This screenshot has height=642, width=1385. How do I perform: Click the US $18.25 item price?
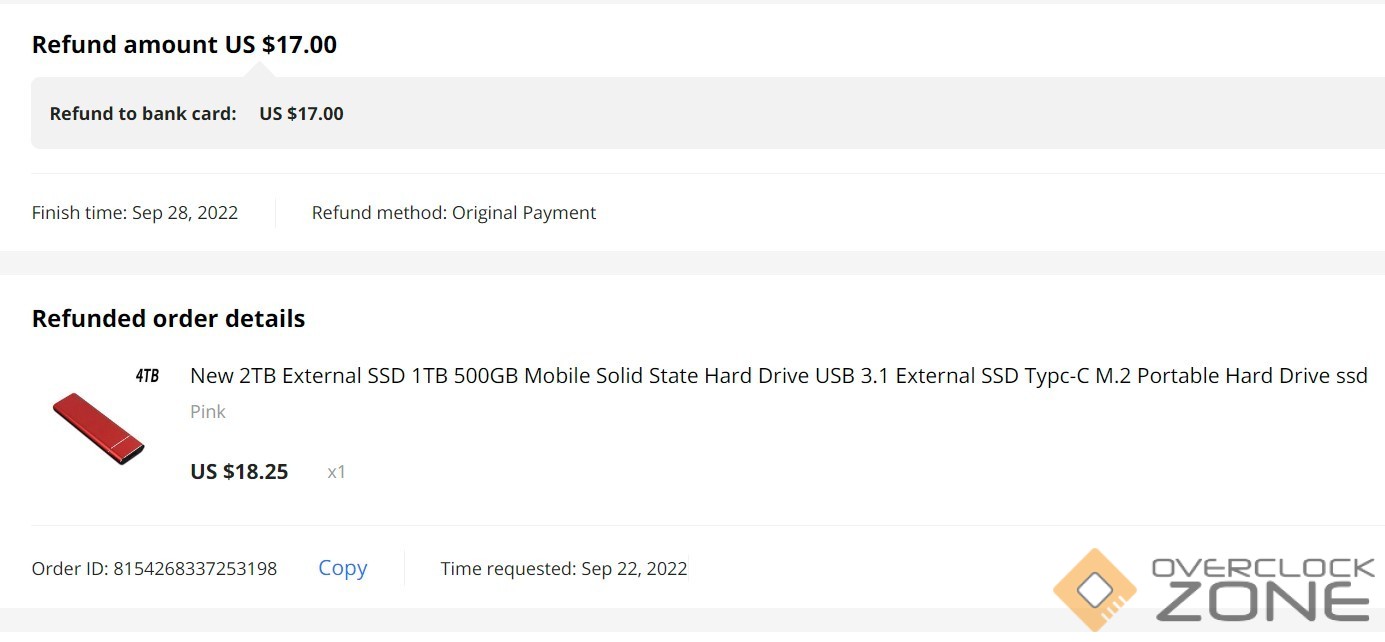[239, 472]
